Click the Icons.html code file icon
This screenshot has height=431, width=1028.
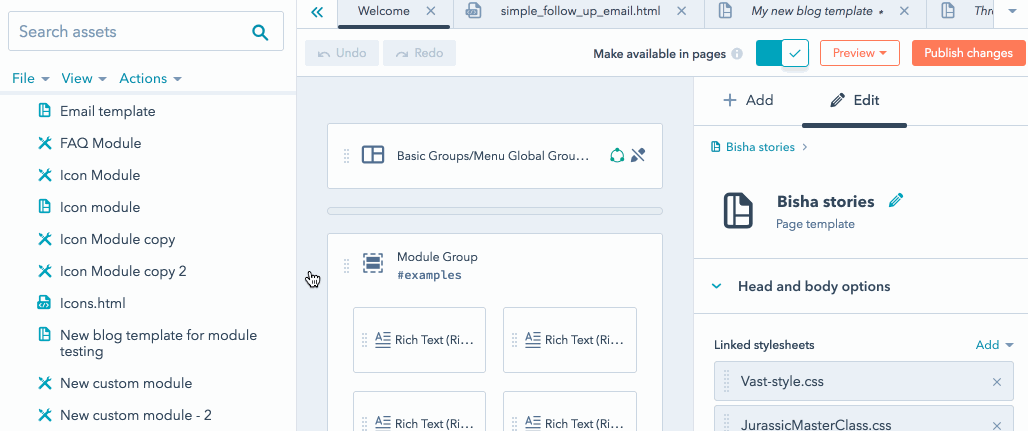click(44, 303)
